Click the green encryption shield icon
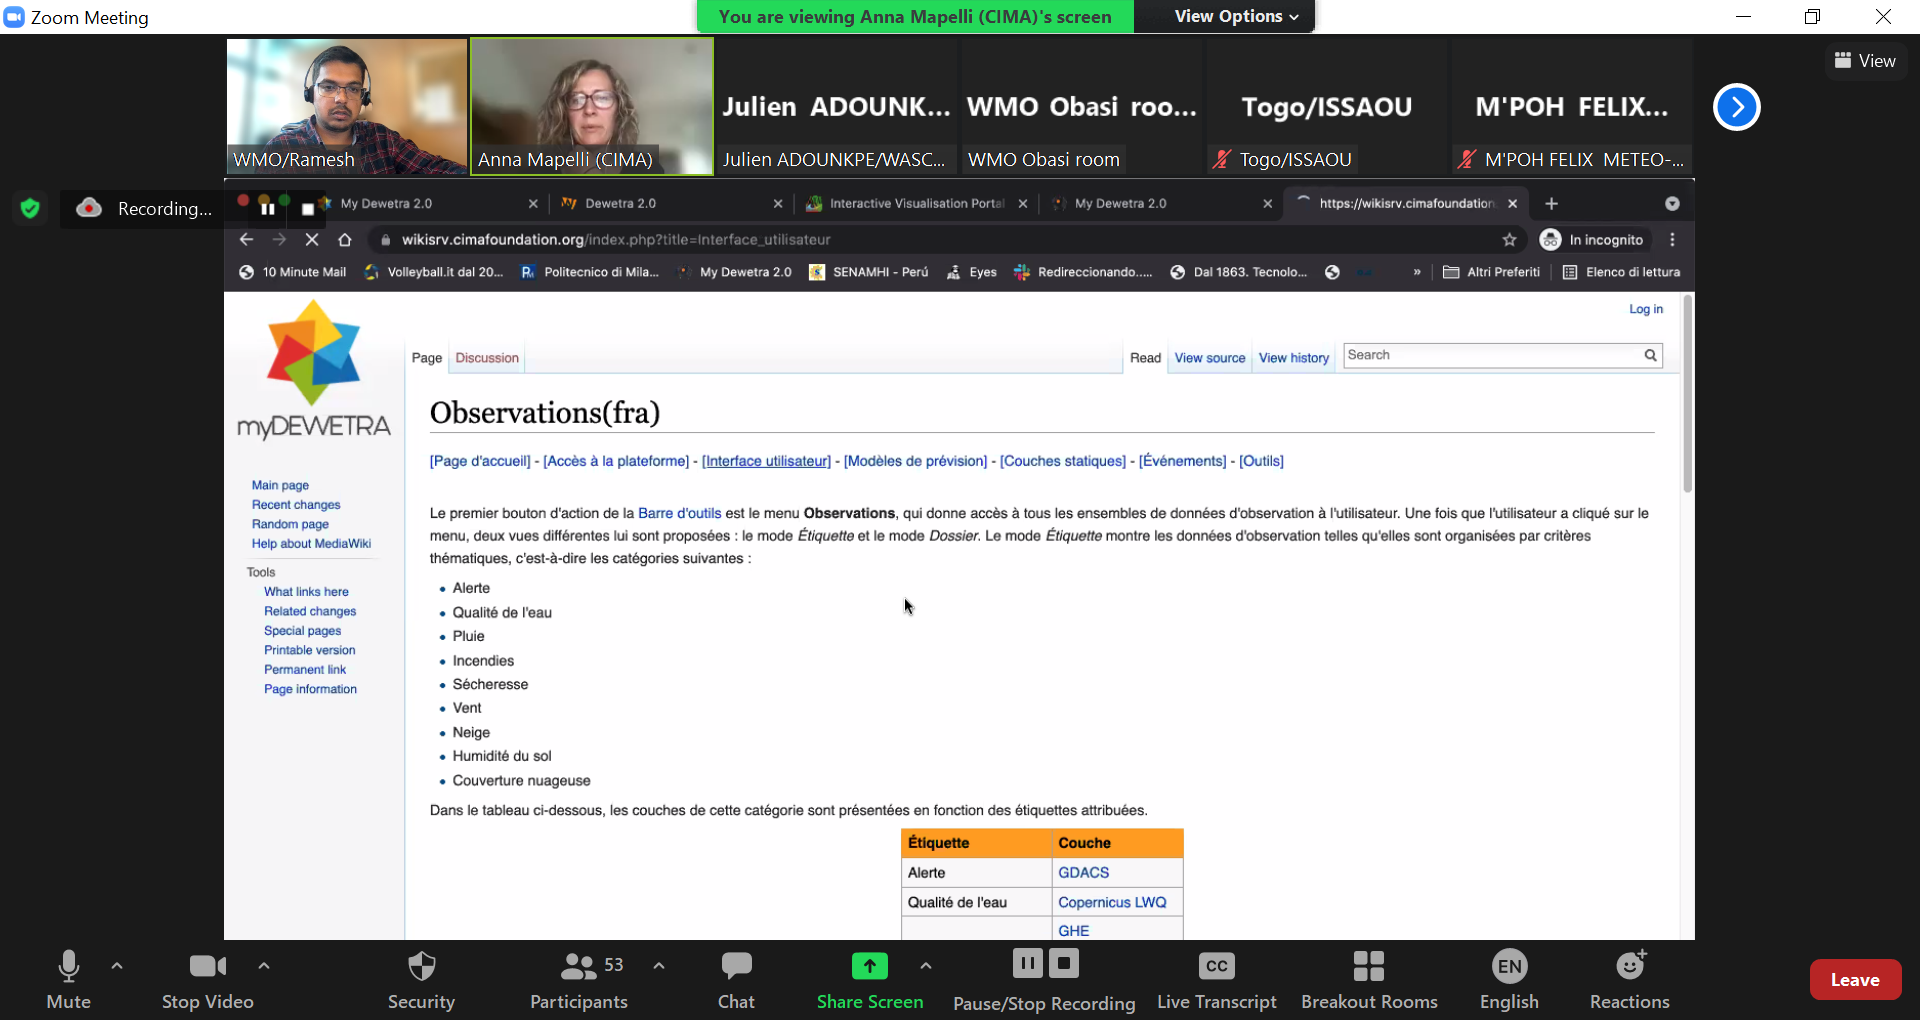 [30, 208]
